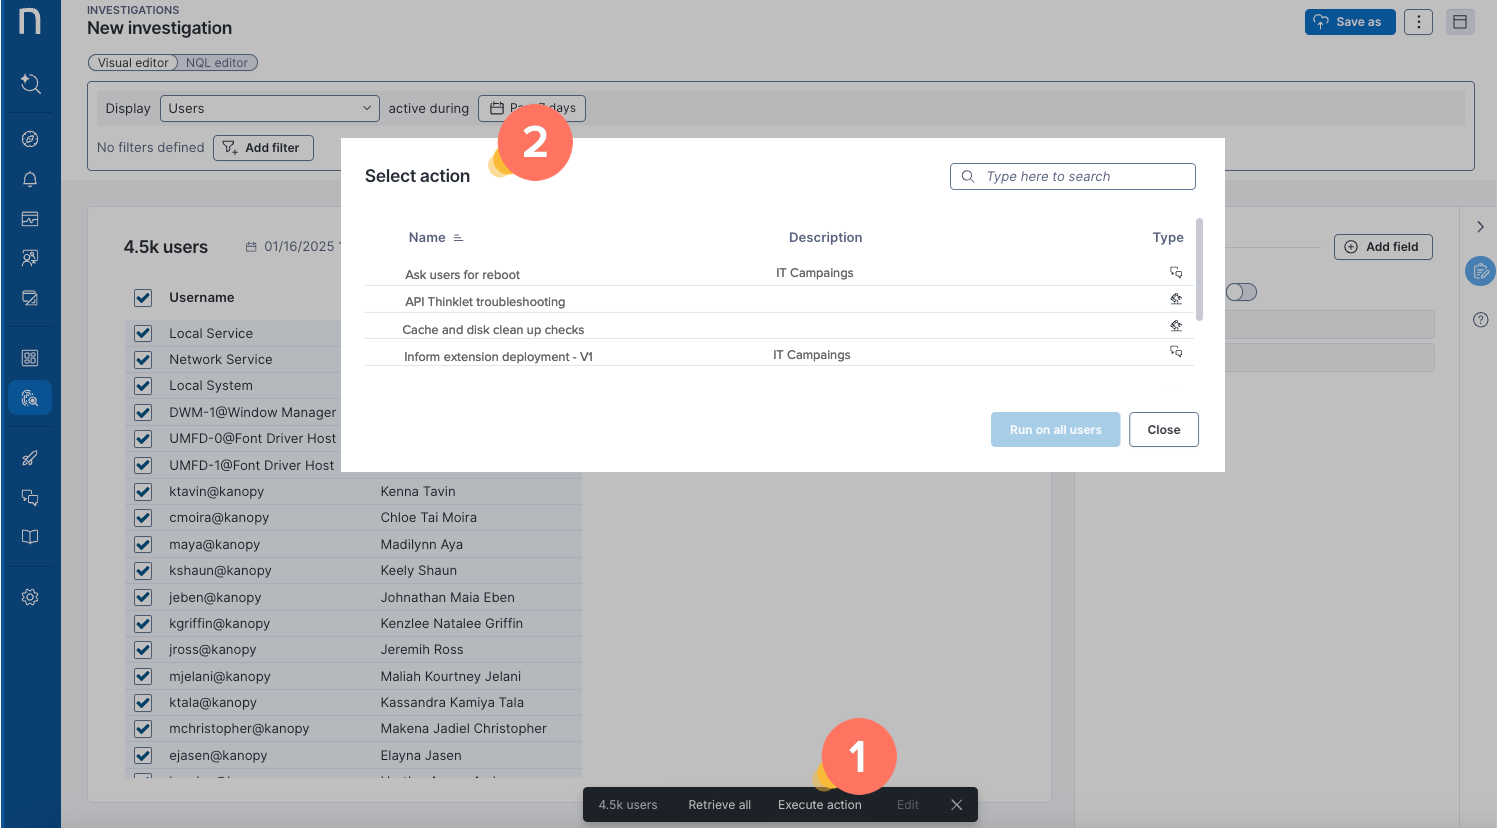Uncheck the ktavin@kanopy checkbox
Viewport: 1497px width, 828px height.
[143, 491]
